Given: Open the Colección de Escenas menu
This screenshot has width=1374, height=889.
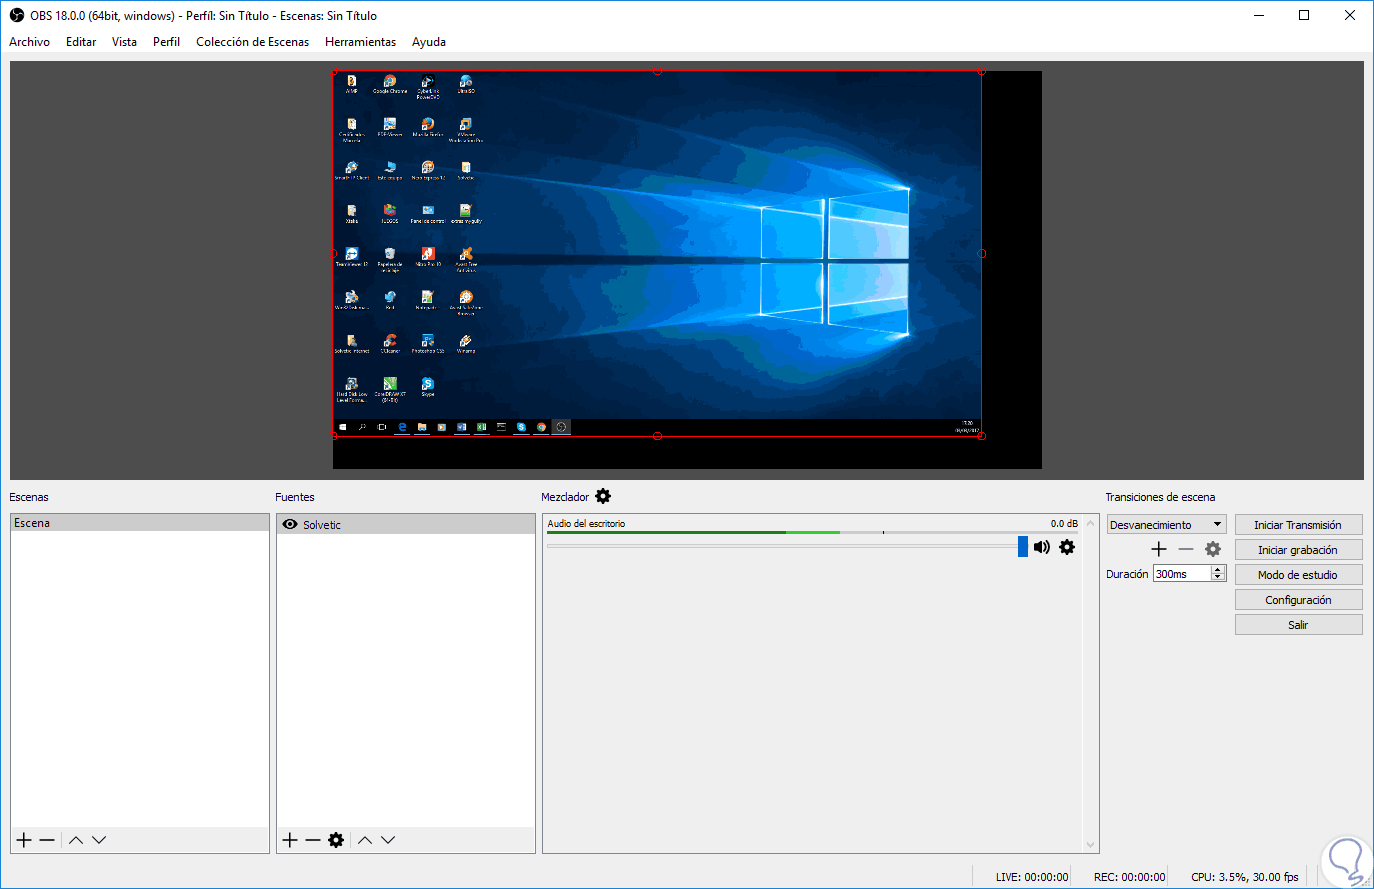Looking at the screenshot, I should pos(252,42).
